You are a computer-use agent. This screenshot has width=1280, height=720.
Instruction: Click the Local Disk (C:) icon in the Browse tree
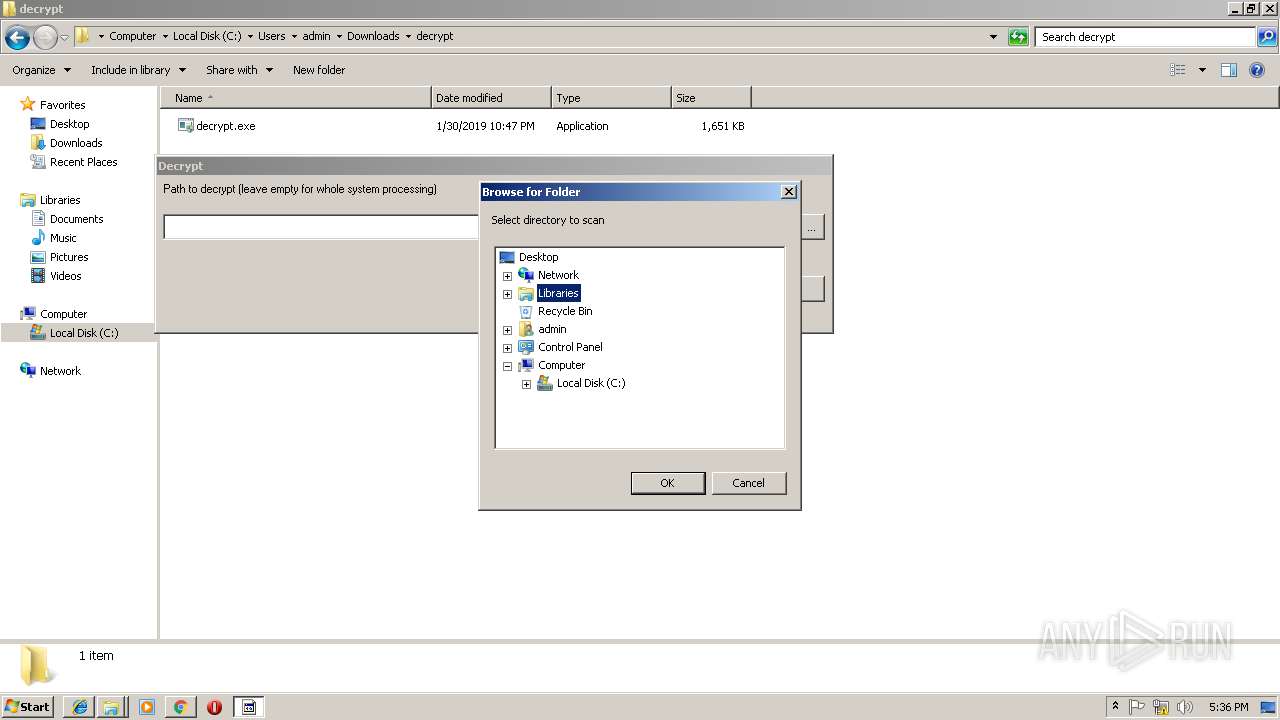(545, 383)
